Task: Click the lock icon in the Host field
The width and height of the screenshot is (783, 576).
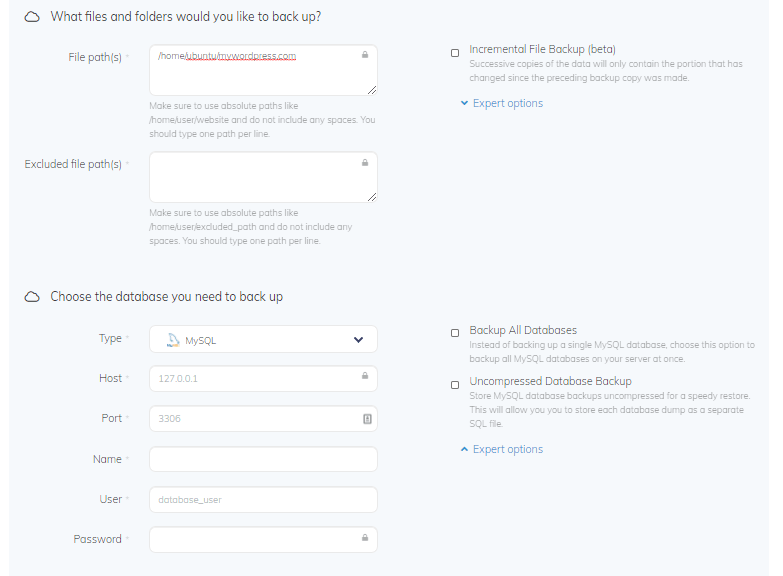Action: click(365, 378)
